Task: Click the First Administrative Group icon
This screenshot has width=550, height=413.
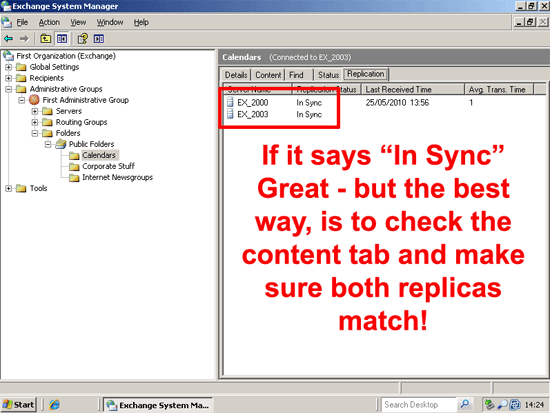Action: [x=34, y=100]
